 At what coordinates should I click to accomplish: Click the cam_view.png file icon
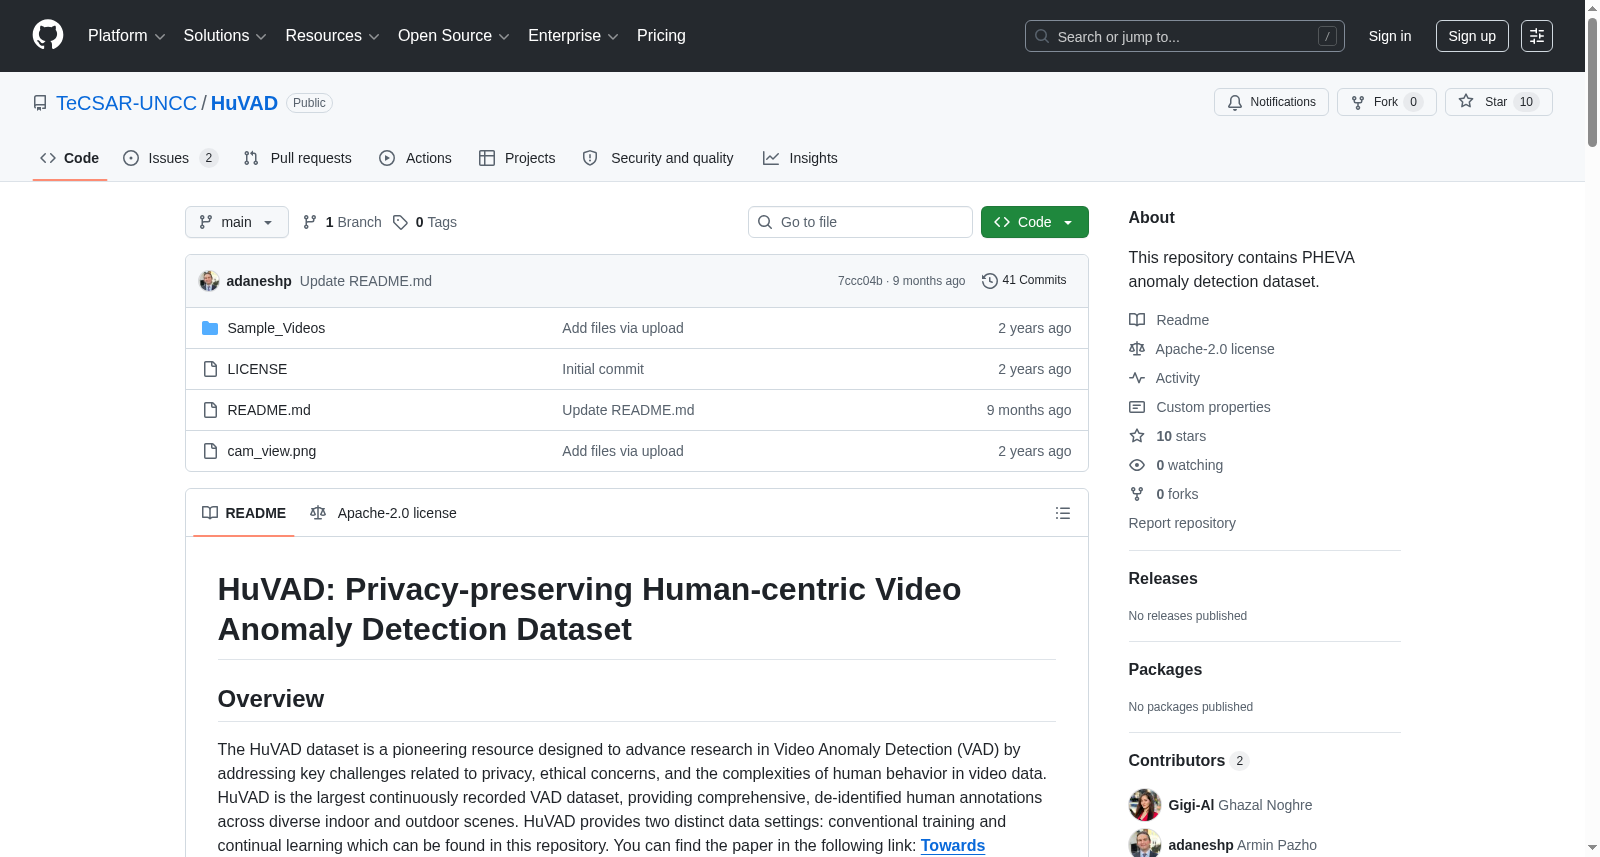click(210, 451)
